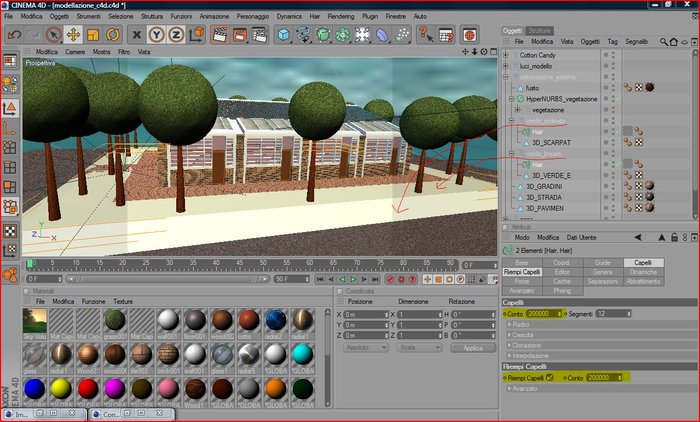Open Render Settings clapperboard icon
This screenshot has height=422, width=700.
point(259,35)
